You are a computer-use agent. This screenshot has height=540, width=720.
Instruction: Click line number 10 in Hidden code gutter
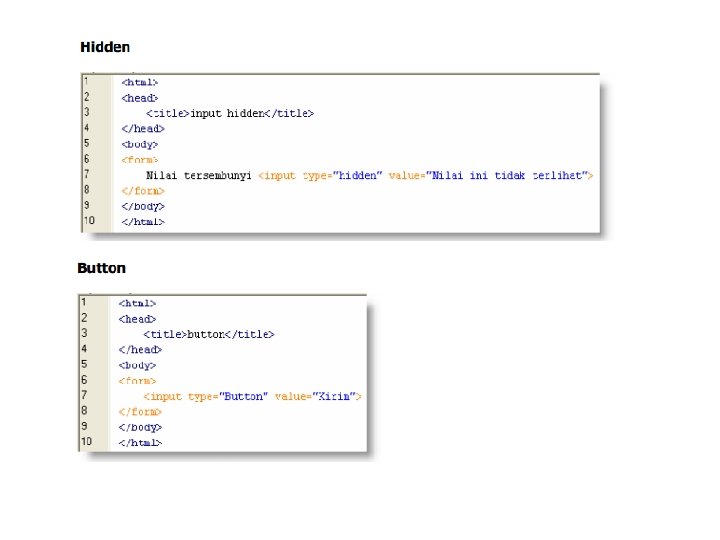pyautogui.click(x=89, y=220)
